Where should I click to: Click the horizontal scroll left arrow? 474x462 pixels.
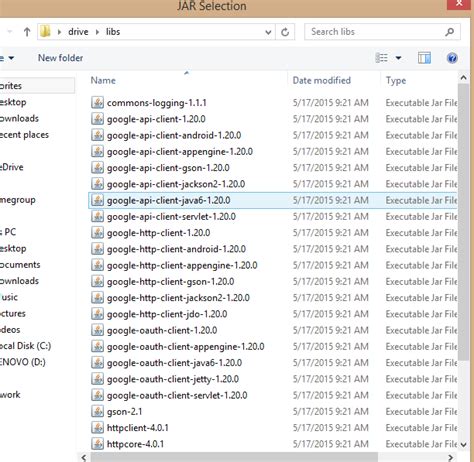pyautogui.click(x=84, y=457)
